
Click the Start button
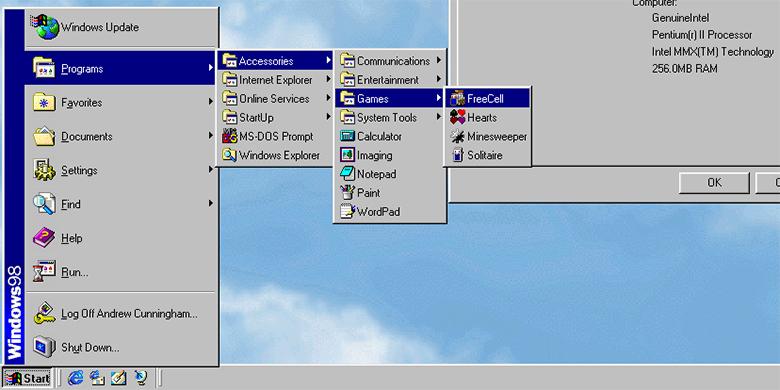(27, 378)
